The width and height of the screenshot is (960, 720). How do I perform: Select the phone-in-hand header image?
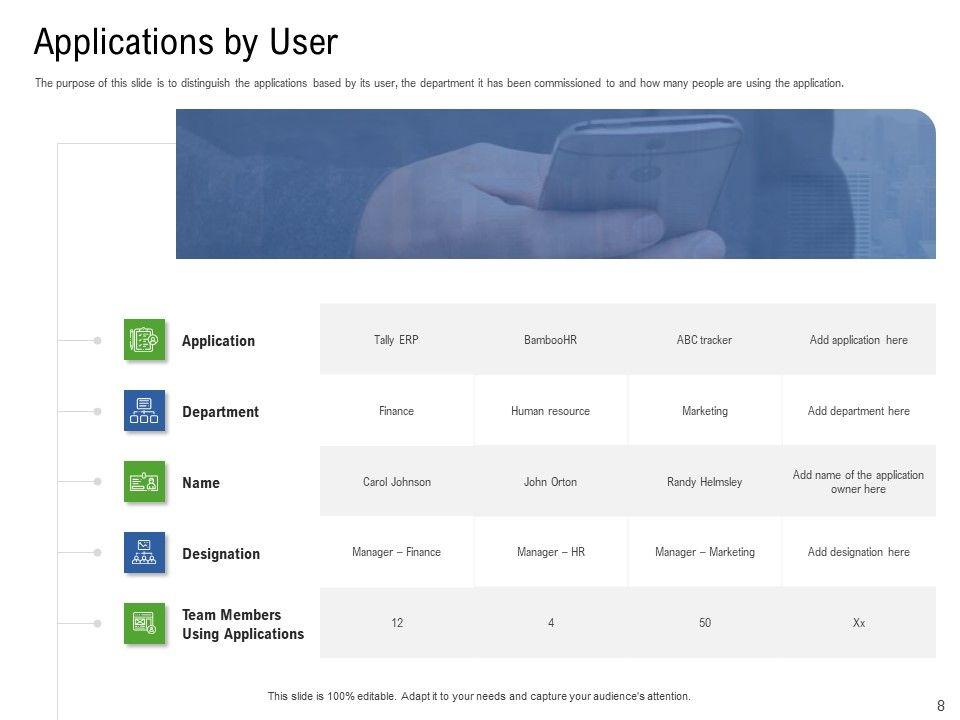coord(555,184)
